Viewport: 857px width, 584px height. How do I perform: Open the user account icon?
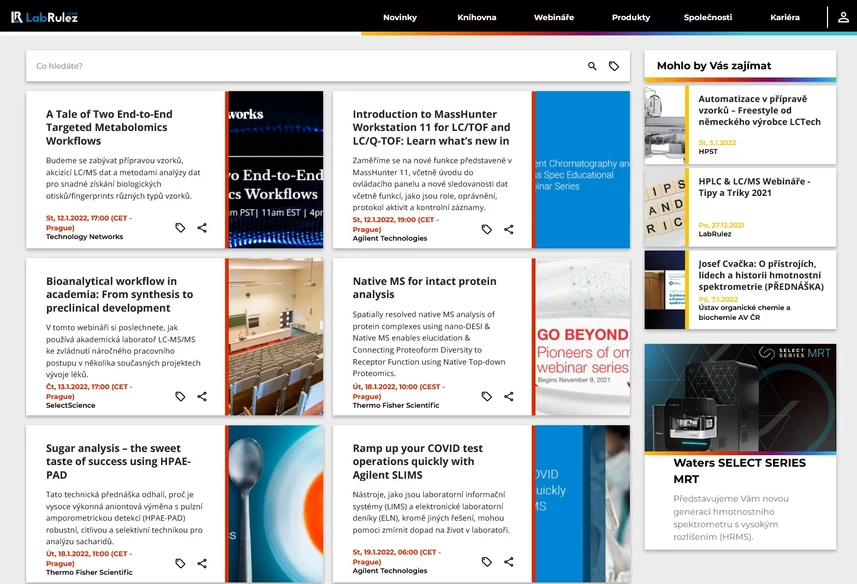(x=843, y=17)
